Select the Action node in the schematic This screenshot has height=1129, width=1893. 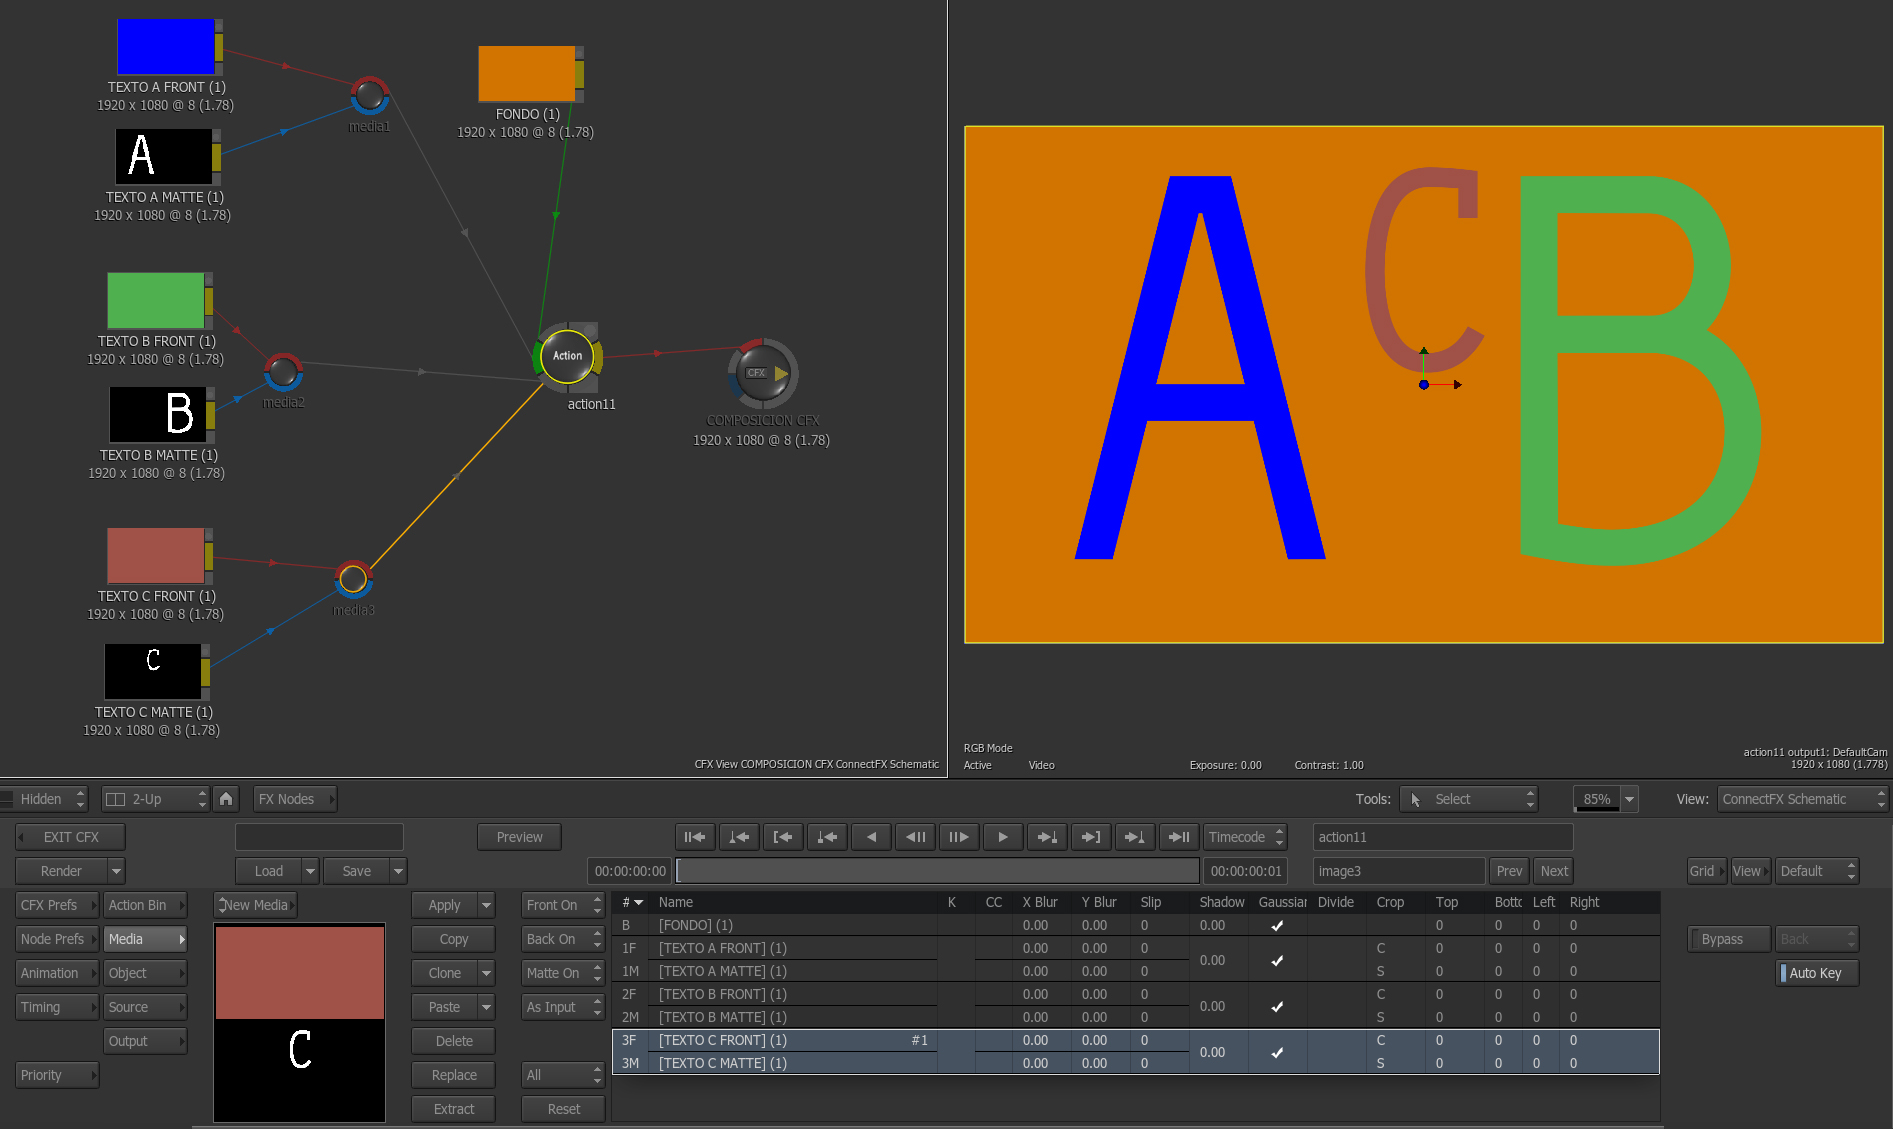568,356
